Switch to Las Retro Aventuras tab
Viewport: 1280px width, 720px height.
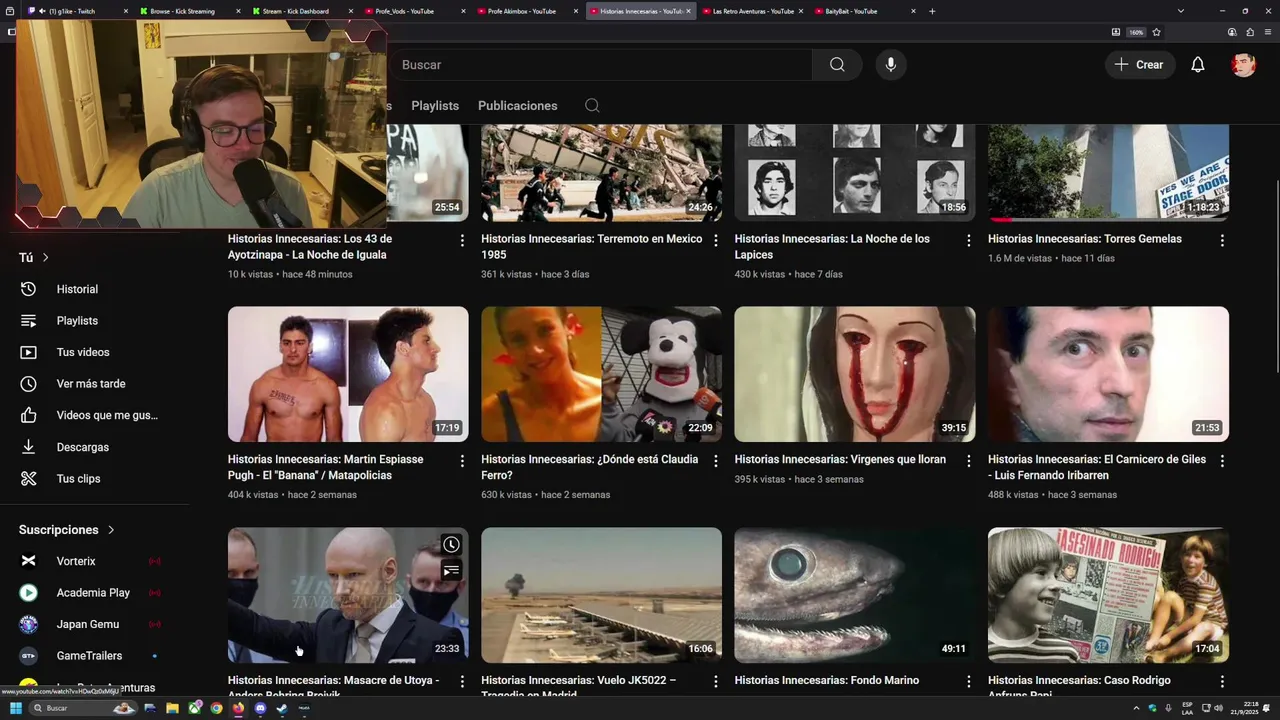pos(752,11)
